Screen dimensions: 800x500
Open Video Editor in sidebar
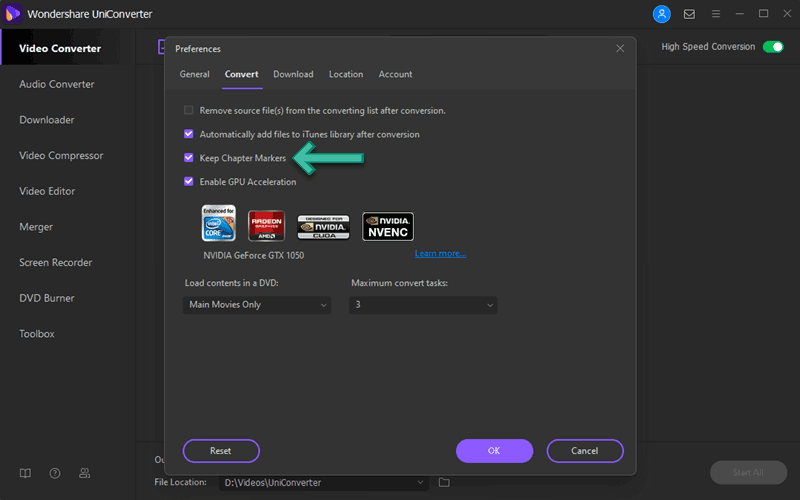pyautogui.click(x=47, y=191)
